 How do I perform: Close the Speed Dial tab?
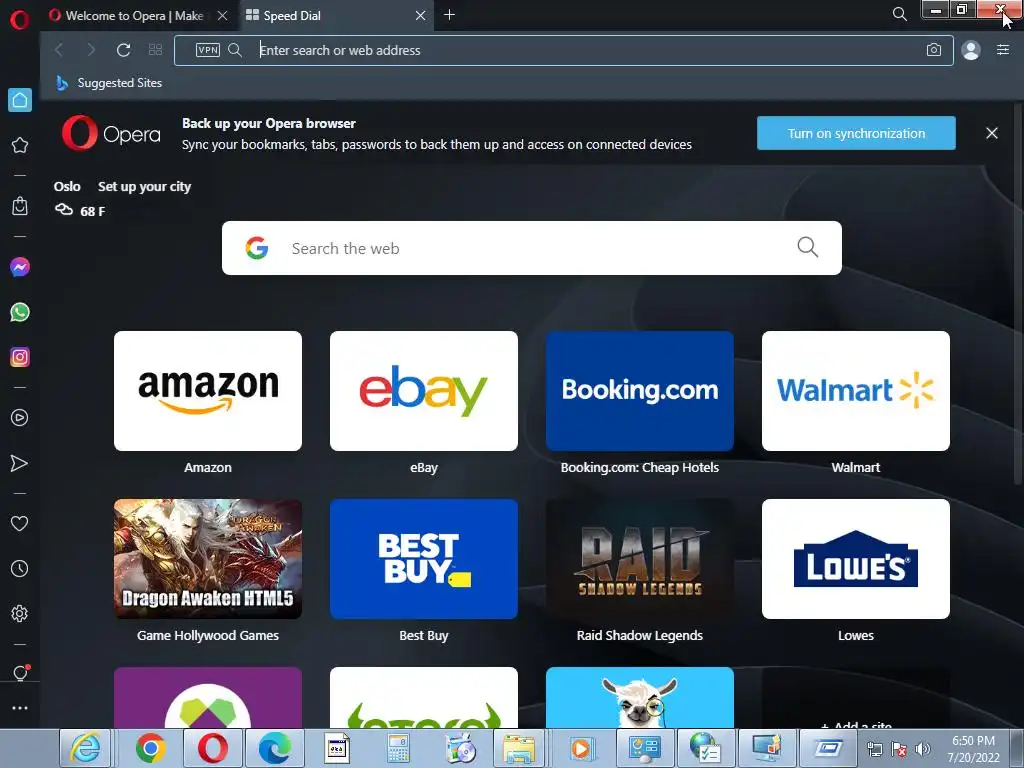(x=421, y=16)
